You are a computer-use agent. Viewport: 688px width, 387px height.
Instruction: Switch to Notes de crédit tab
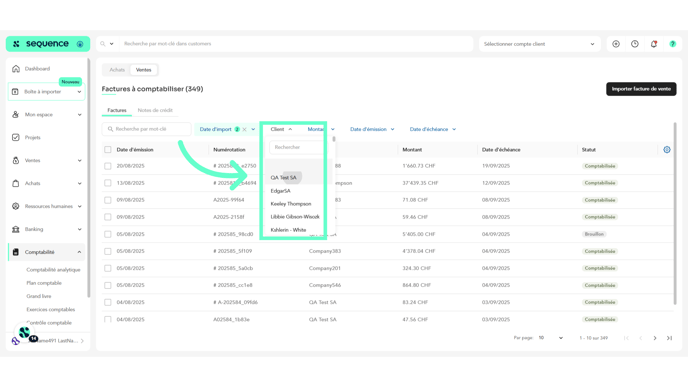pos(155,110)
